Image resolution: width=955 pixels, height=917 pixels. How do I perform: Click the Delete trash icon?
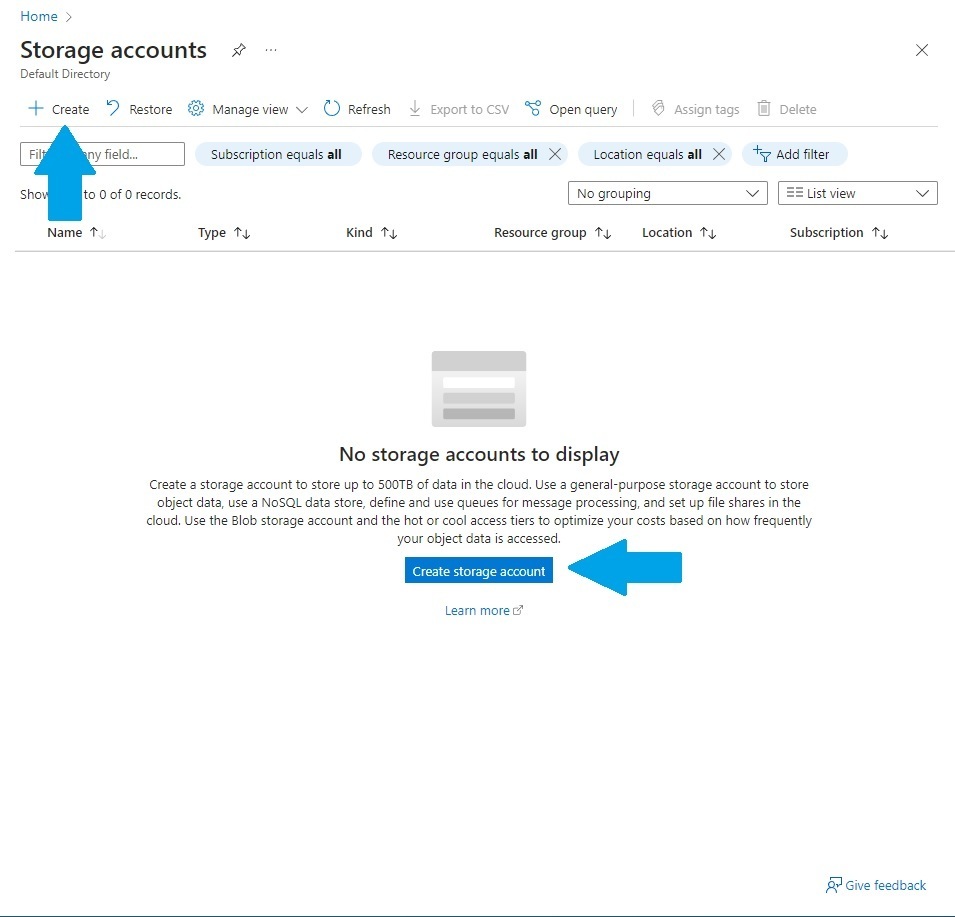click(x=764, y=108)
